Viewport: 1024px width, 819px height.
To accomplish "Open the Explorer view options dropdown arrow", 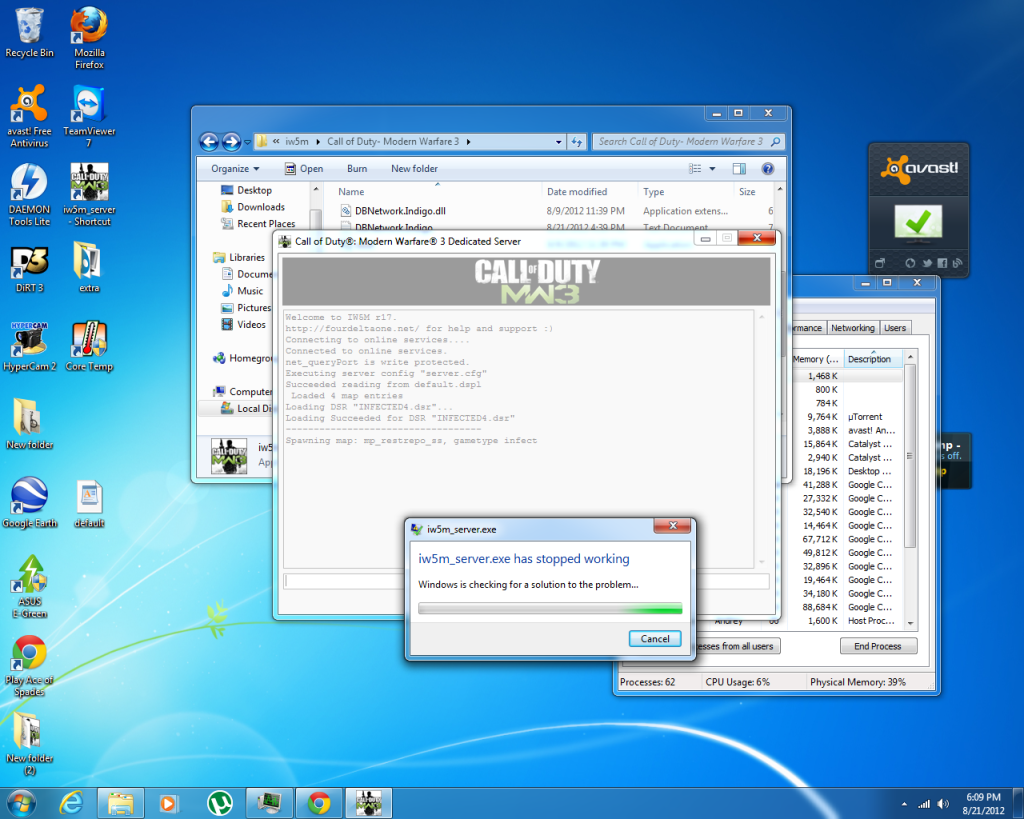I will 712,169.
